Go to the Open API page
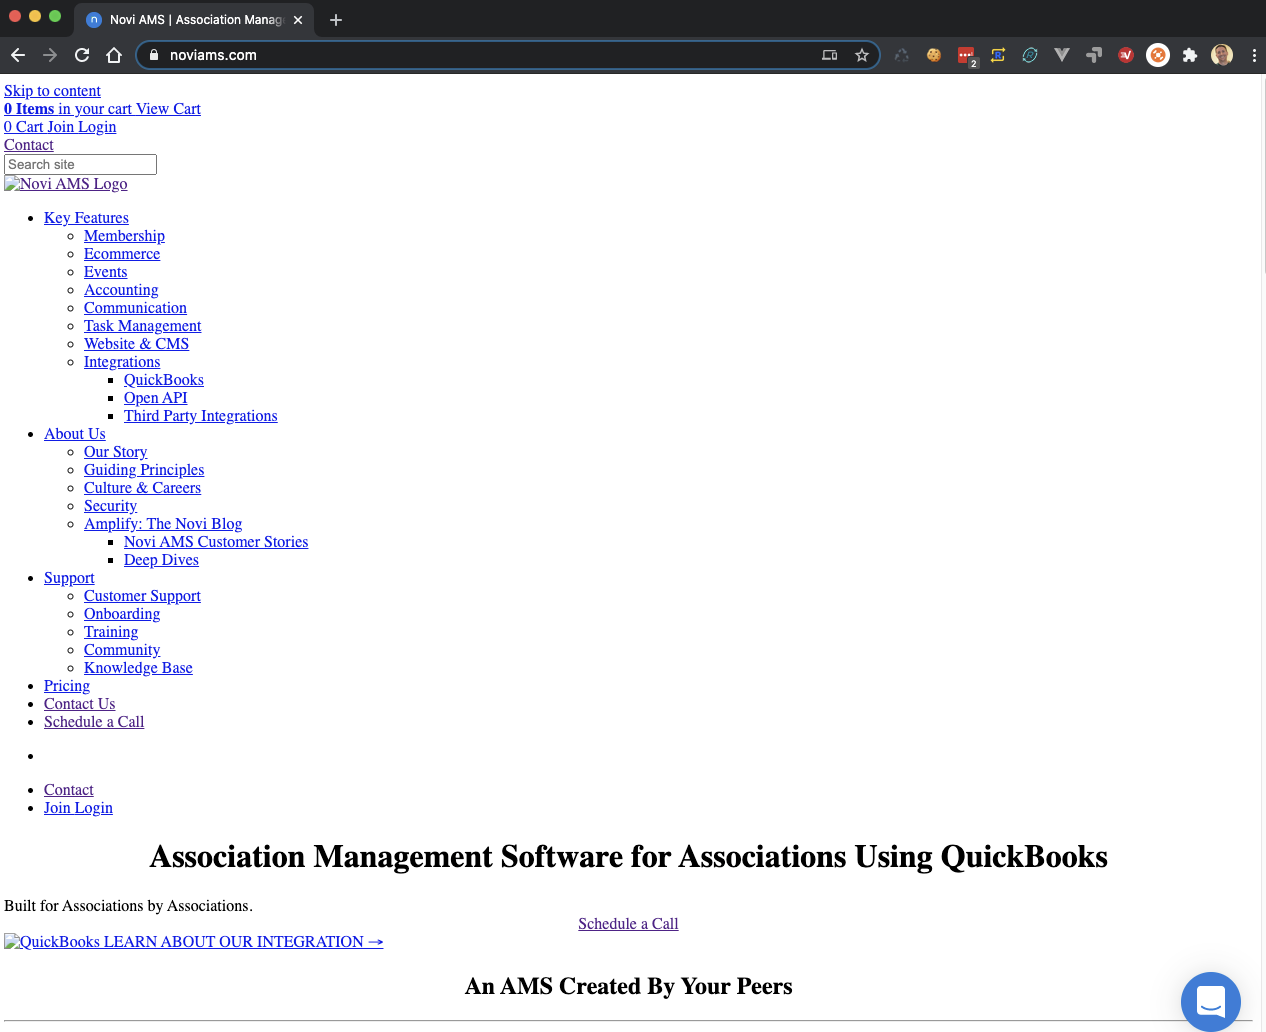 [x=155, y=398]
